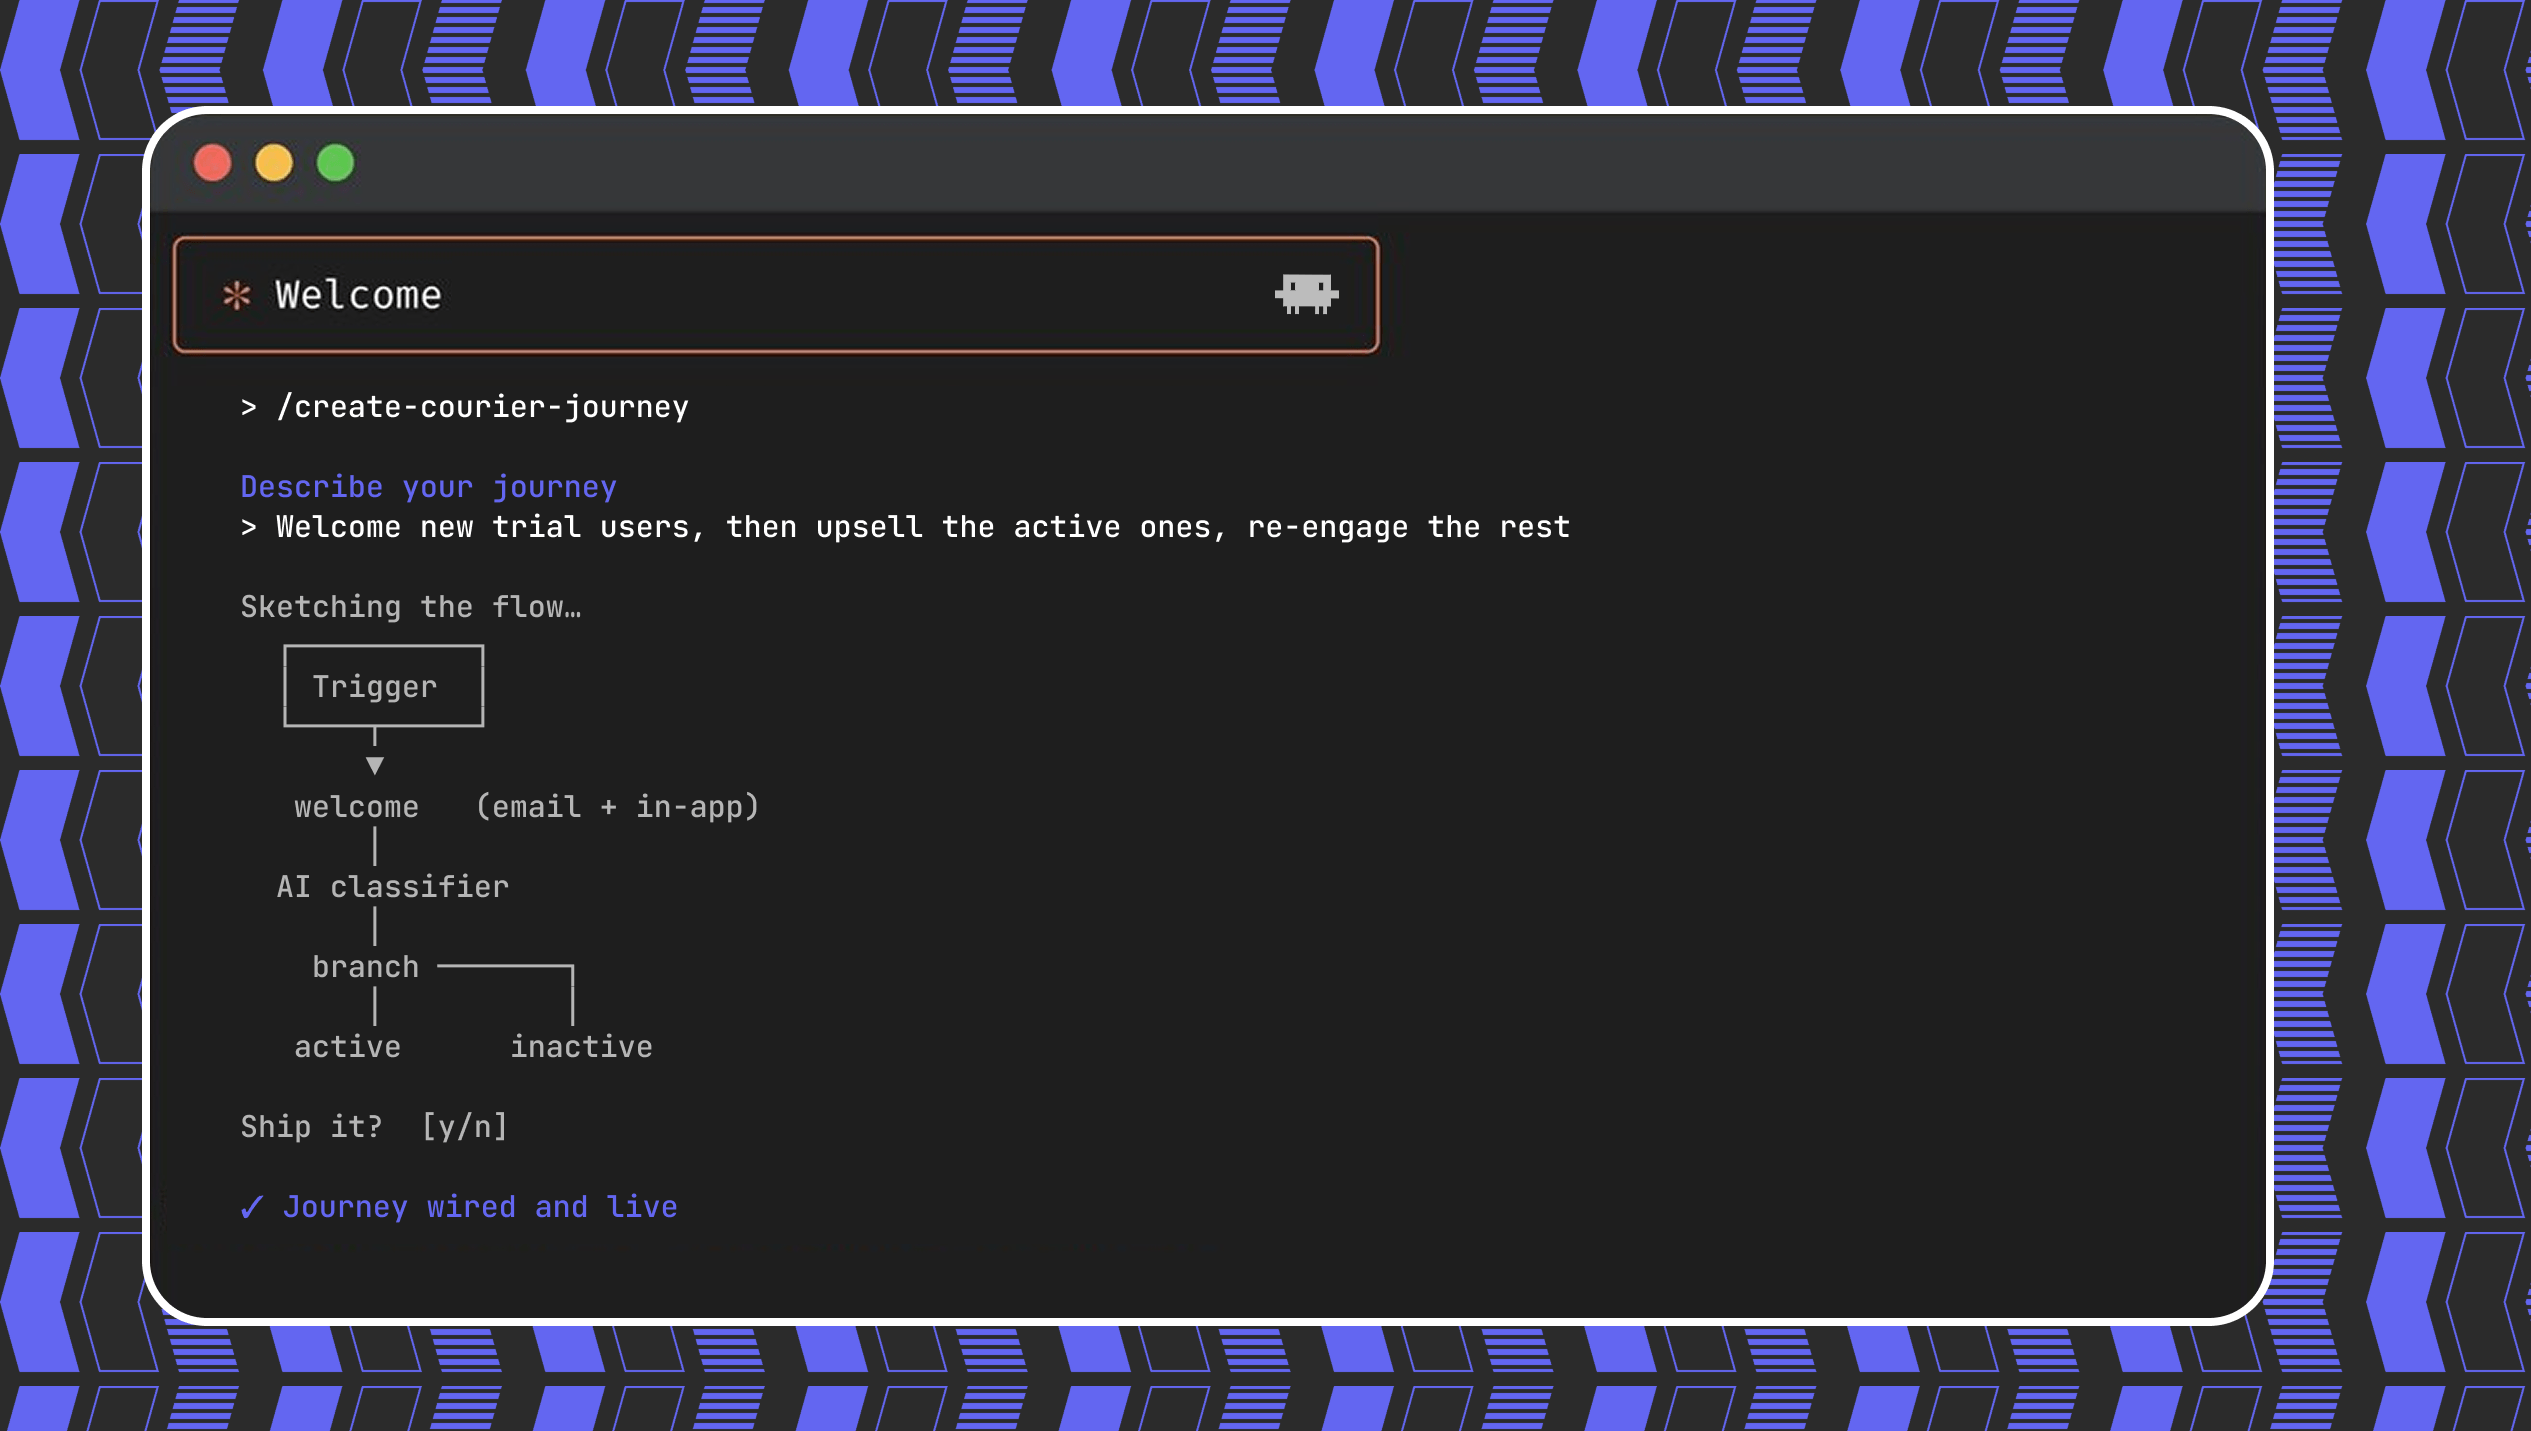Click the down arrow below Trigger
Image resolution: width=2531 pixels, height=1431 pixels.
pos(375,765)
